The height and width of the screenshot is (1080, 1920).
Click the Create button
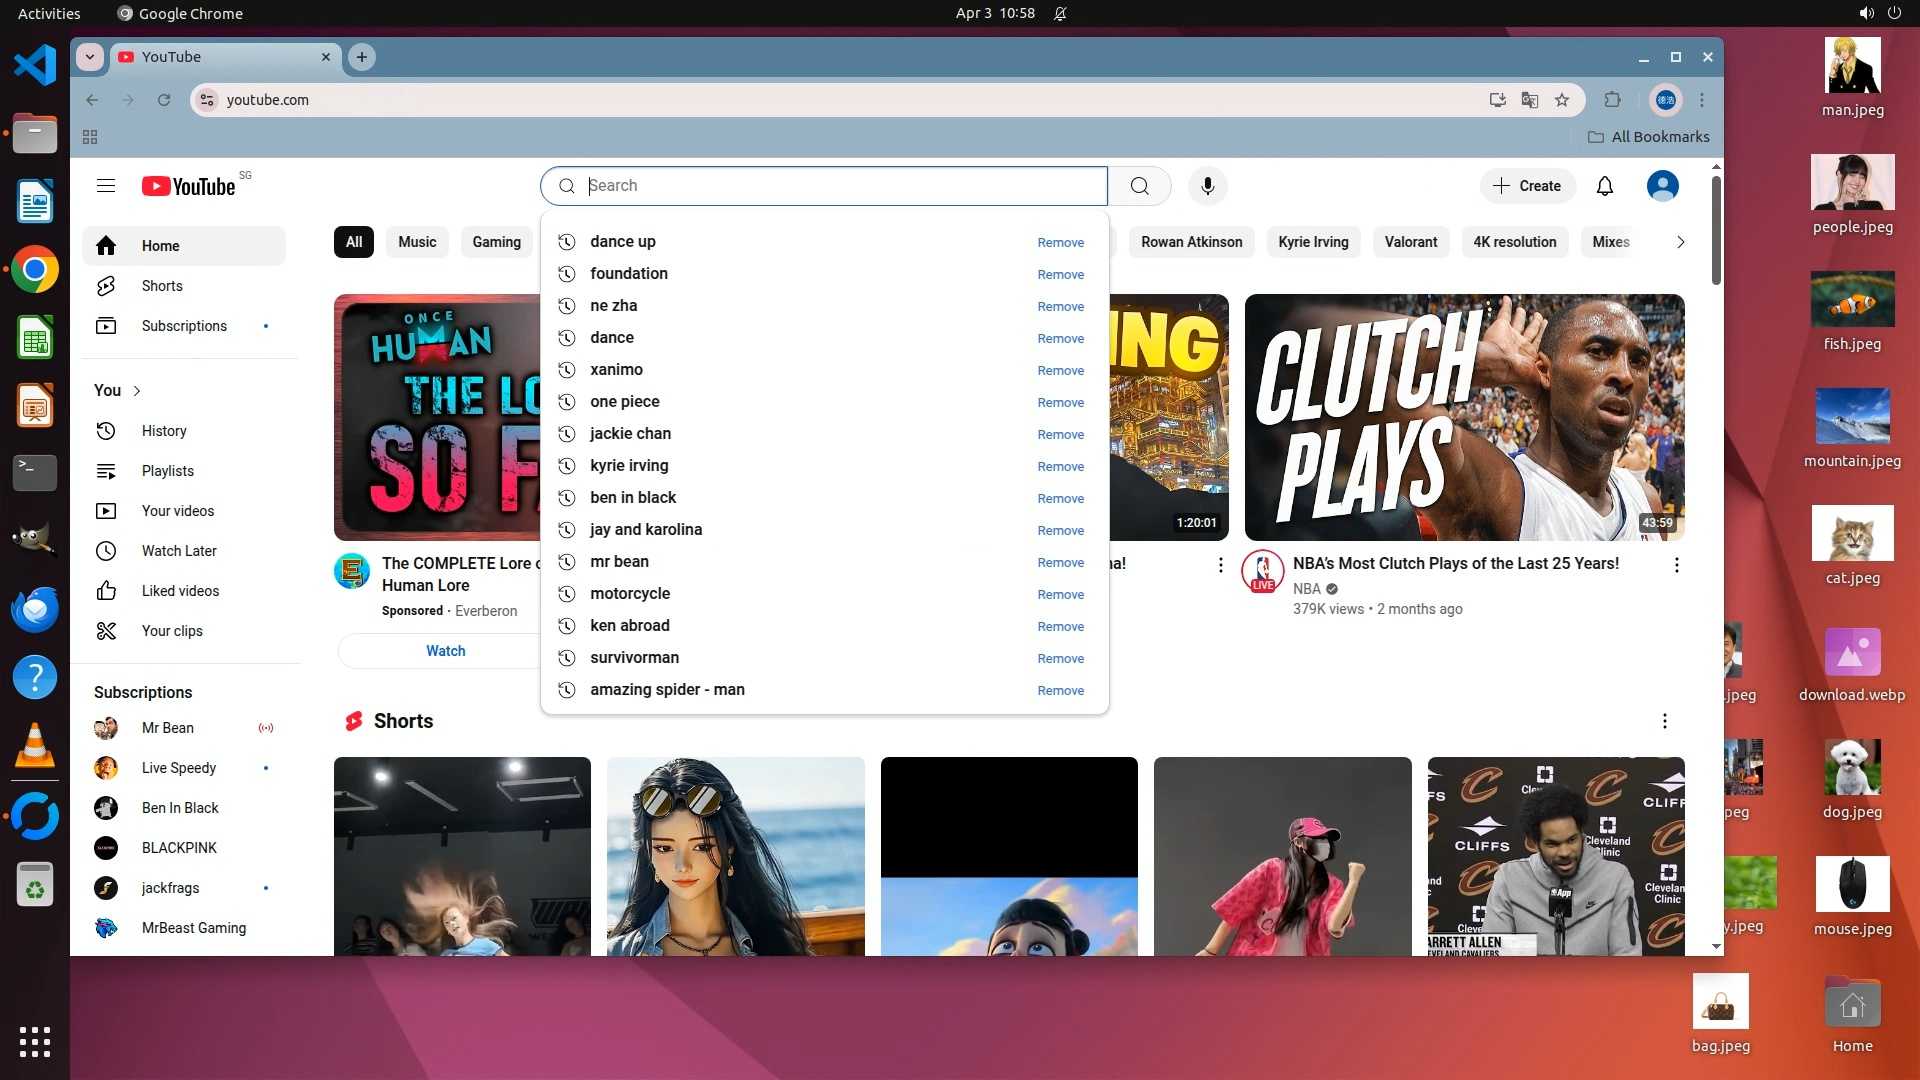tap(1527, 186)
